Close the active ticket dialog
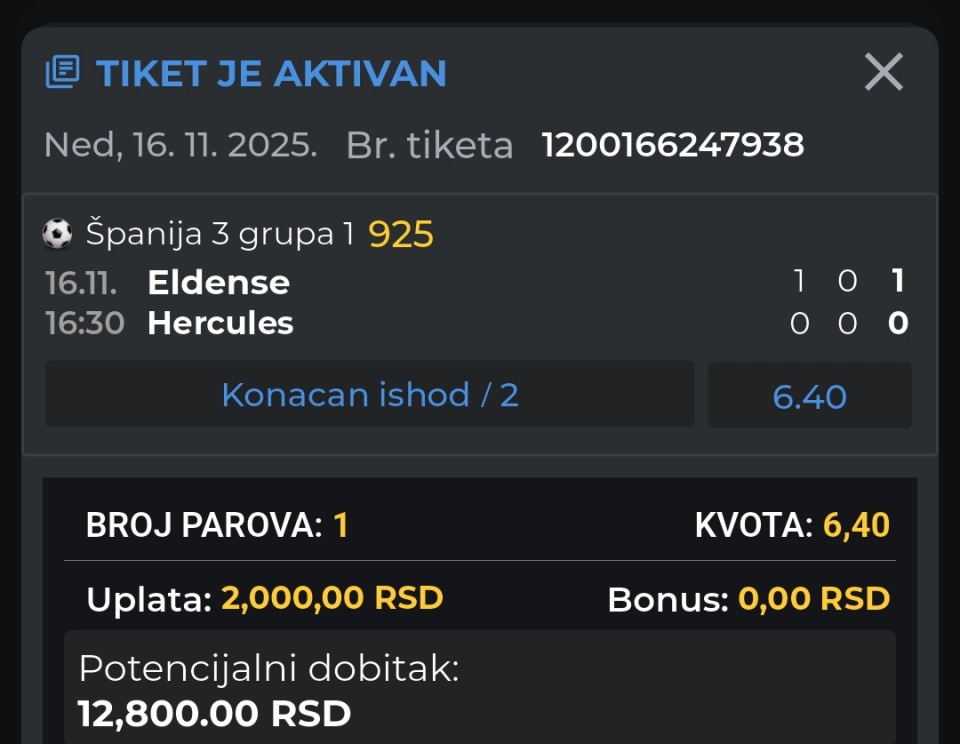 883,72
